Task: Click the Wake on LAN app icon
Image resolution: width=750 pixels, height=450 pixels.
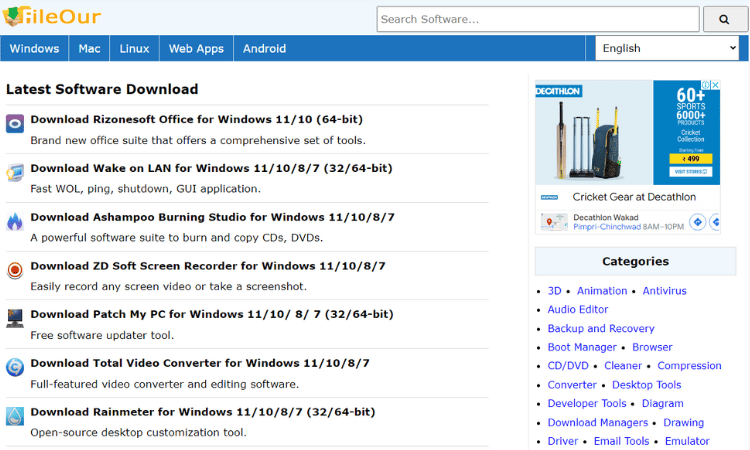Action: [15, 173]
